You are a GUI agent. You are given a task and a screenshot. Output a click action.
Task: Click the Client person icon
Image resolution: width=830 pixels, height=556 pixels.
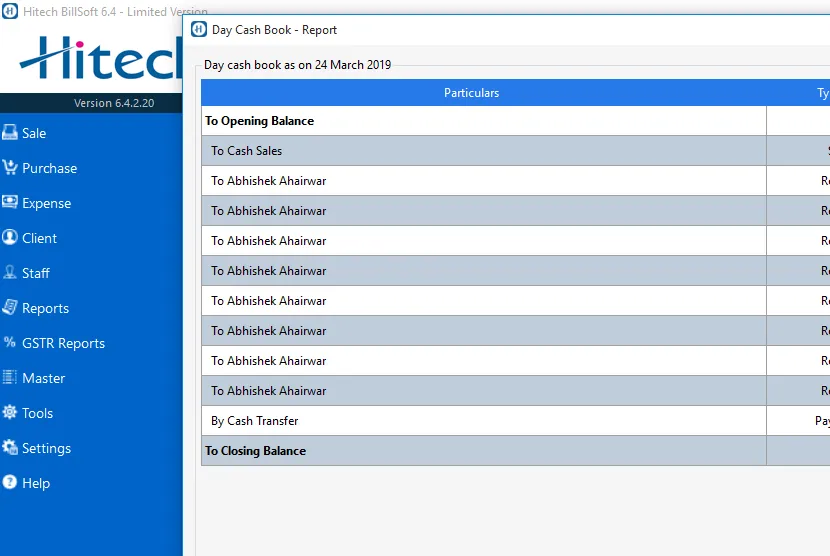click(10, 238)
